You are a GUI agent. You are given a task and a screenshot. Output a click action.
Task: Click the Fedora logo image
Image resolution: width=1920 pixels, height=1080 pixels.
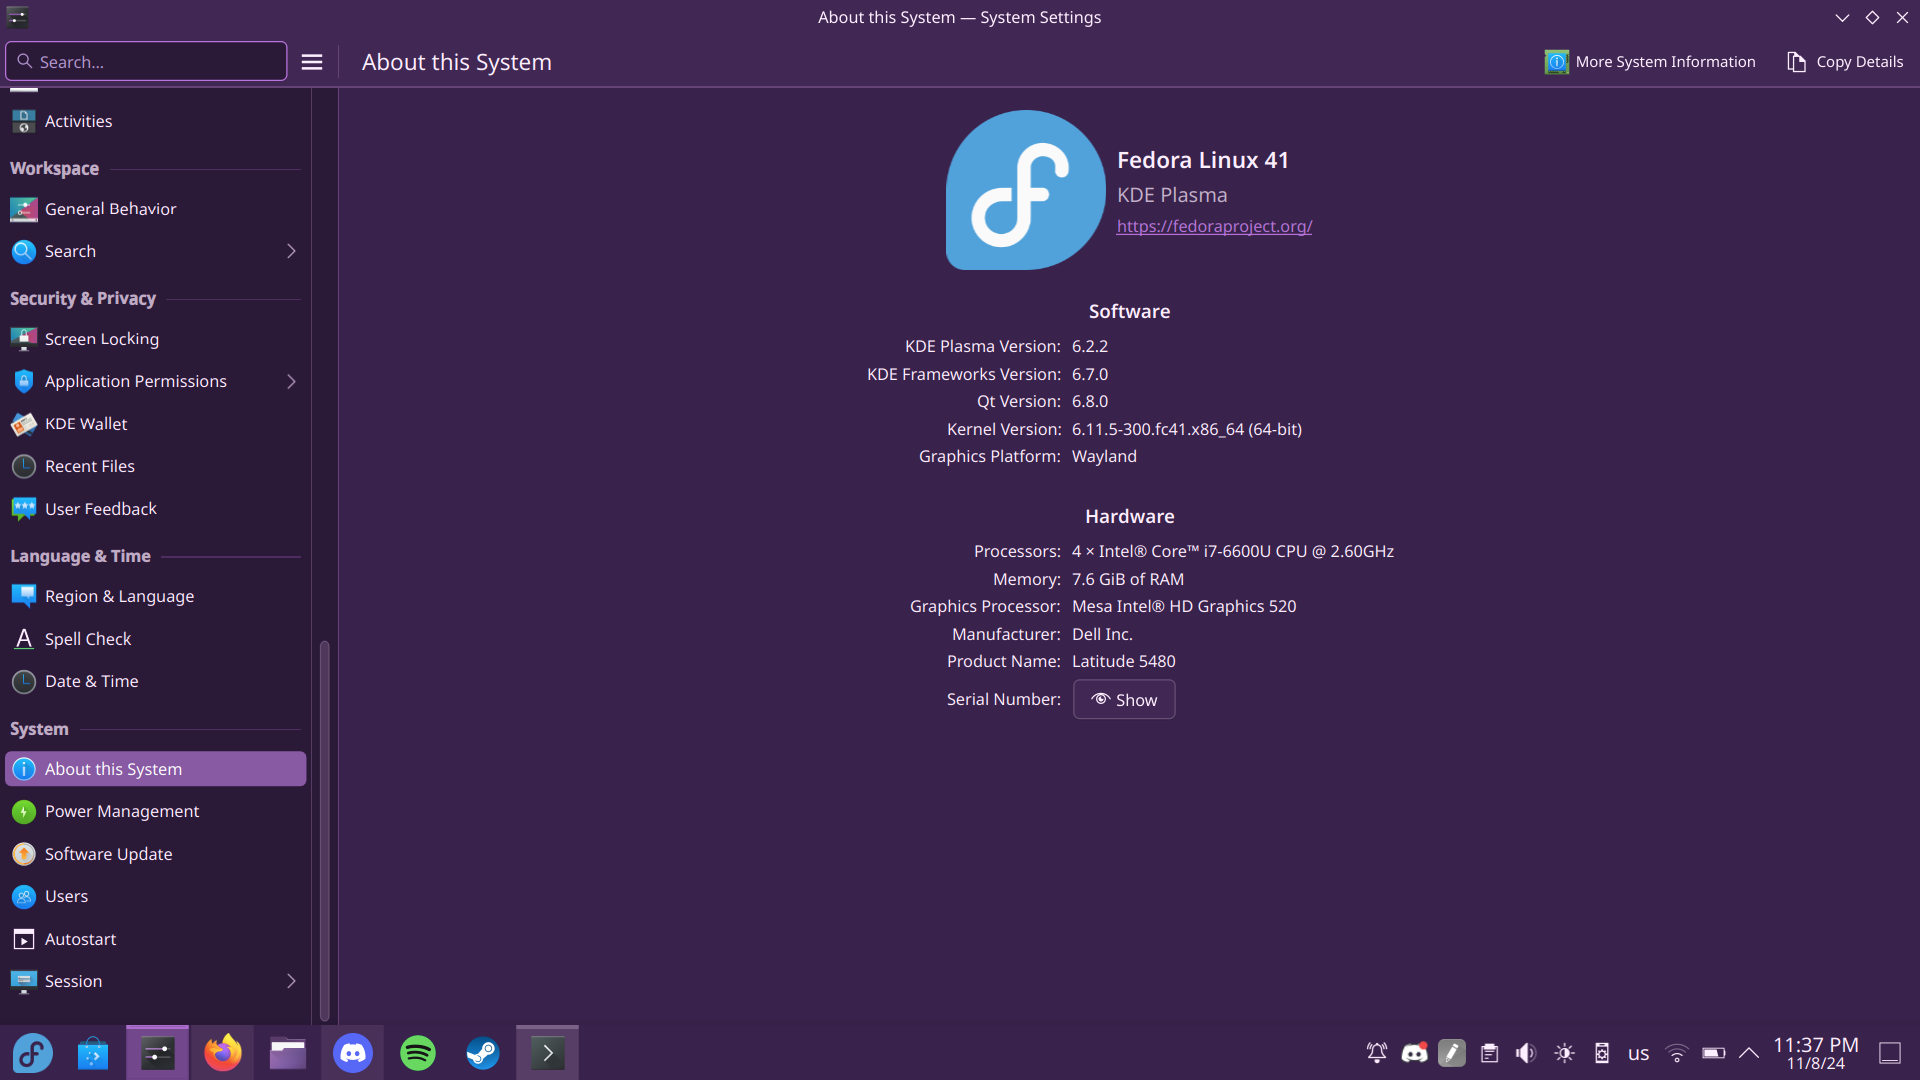(1025, 190)
